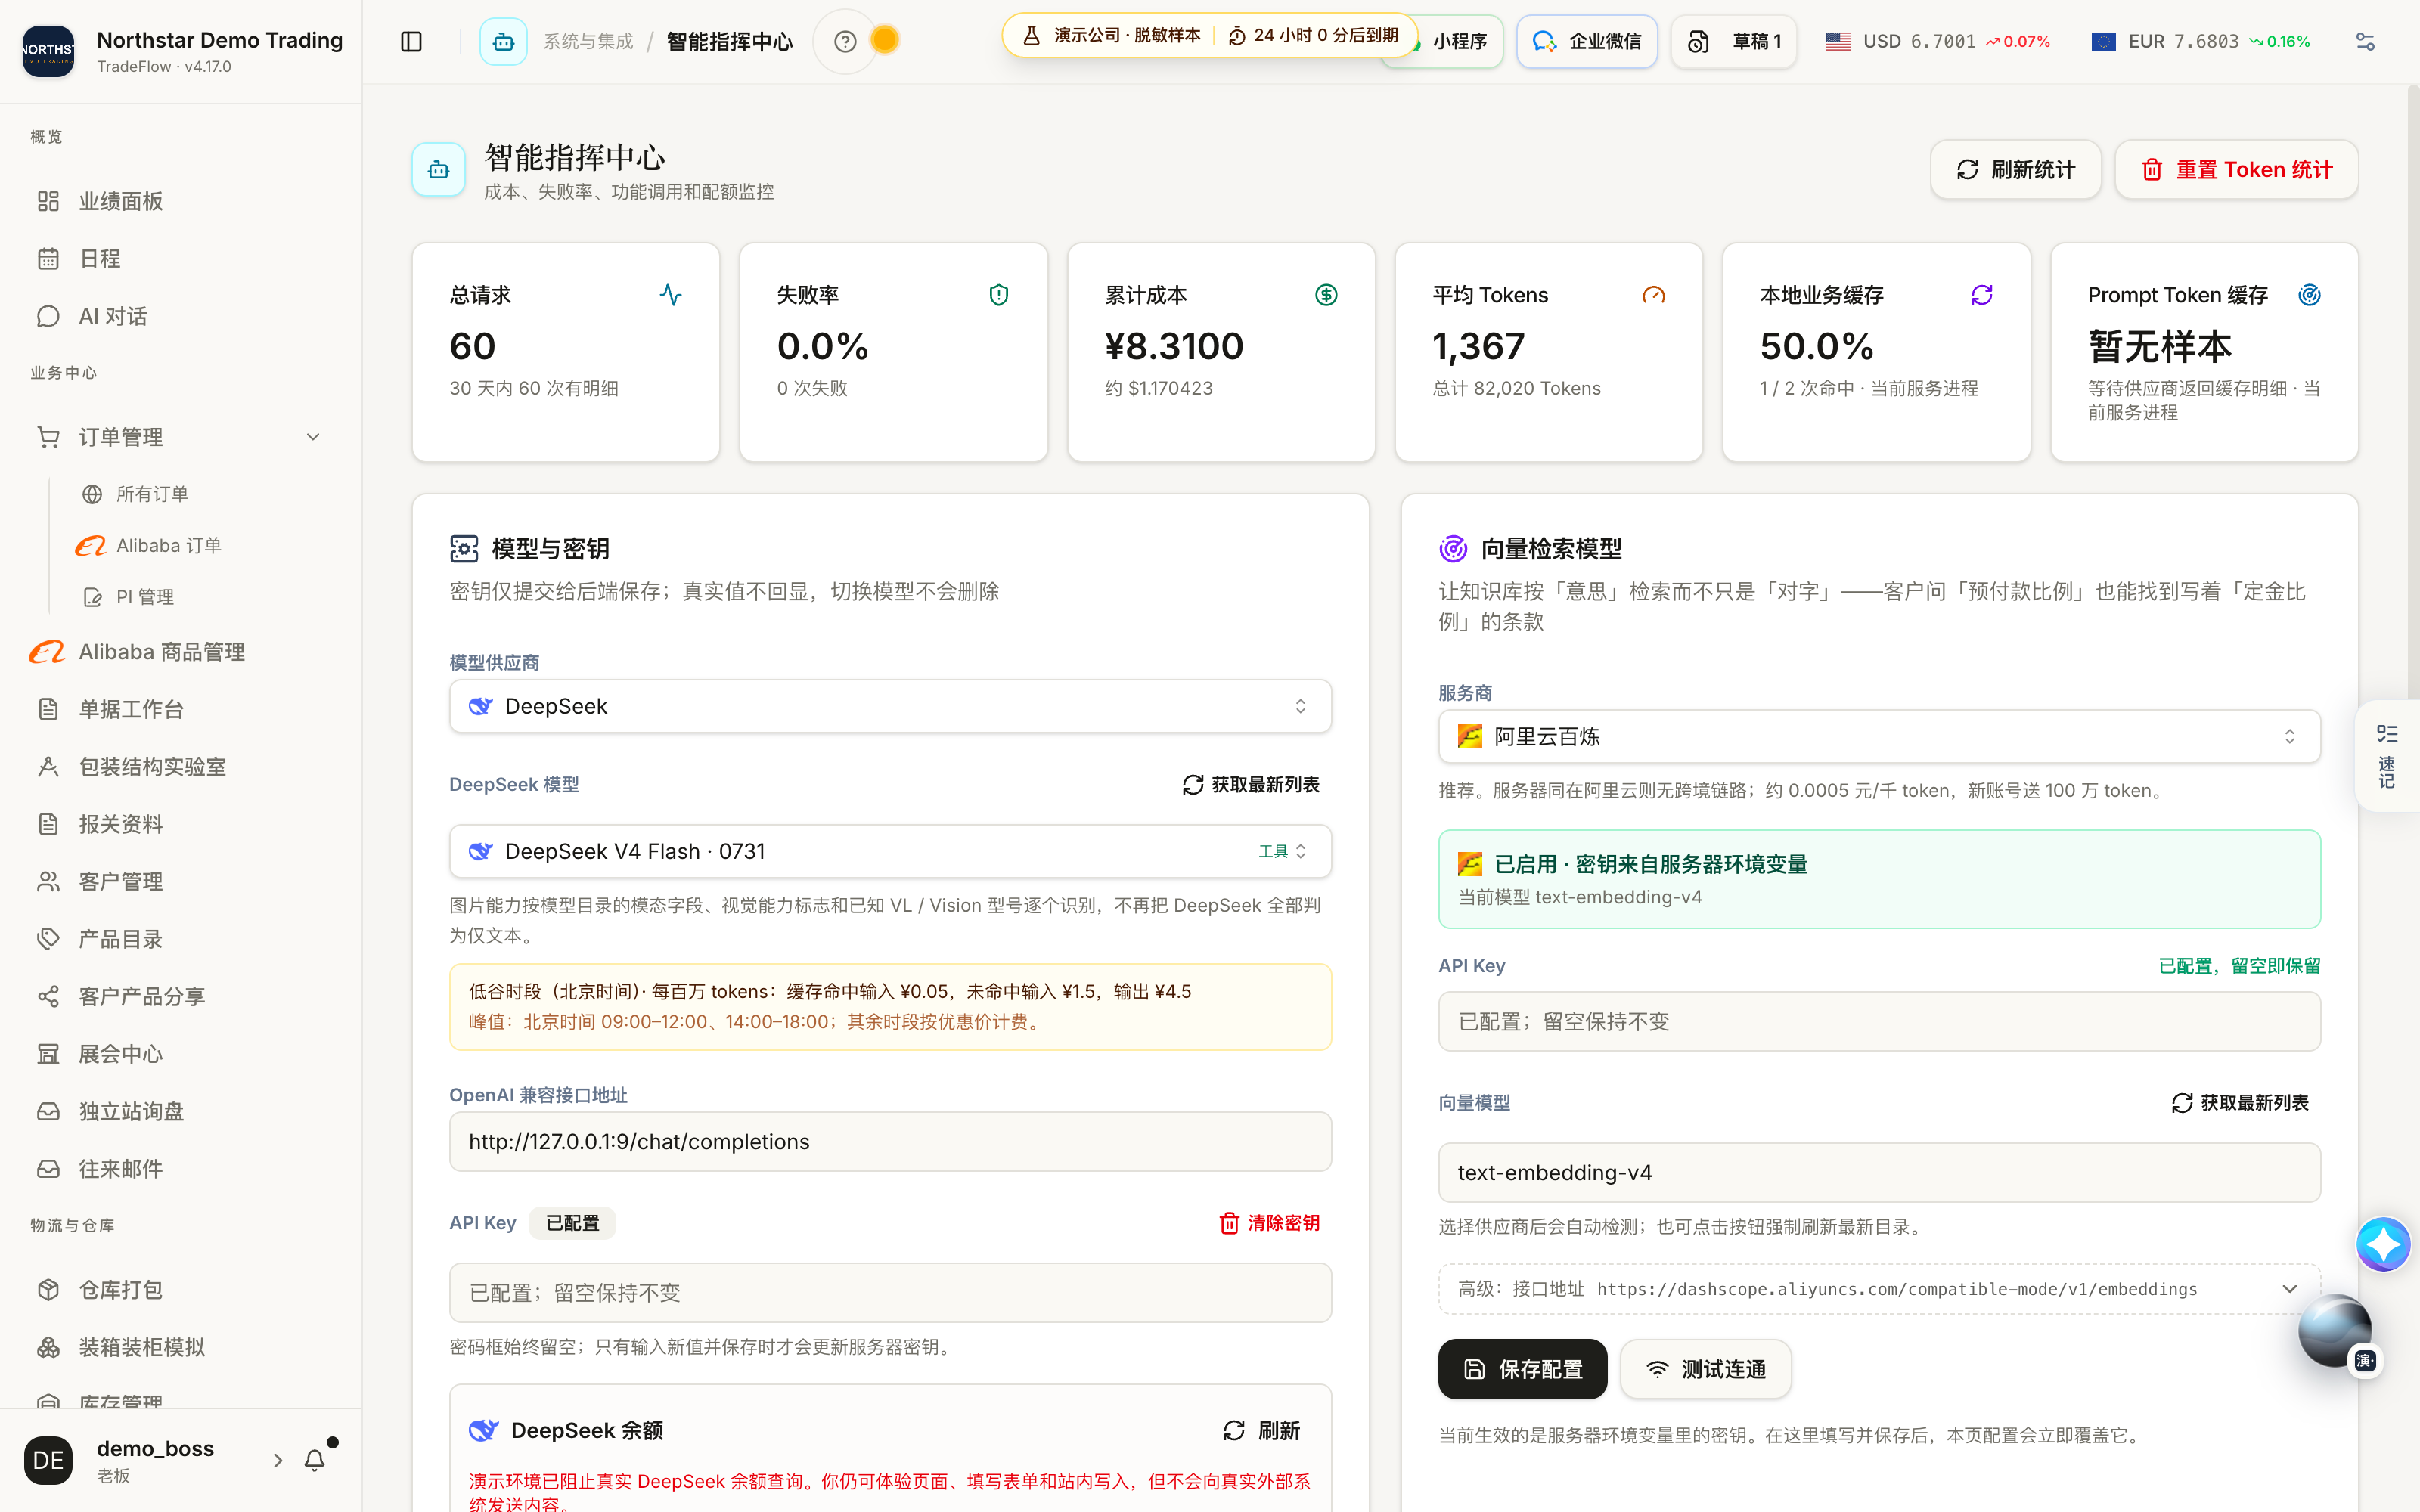Expand the 高级：接口地址 section

(1879, 1289)
